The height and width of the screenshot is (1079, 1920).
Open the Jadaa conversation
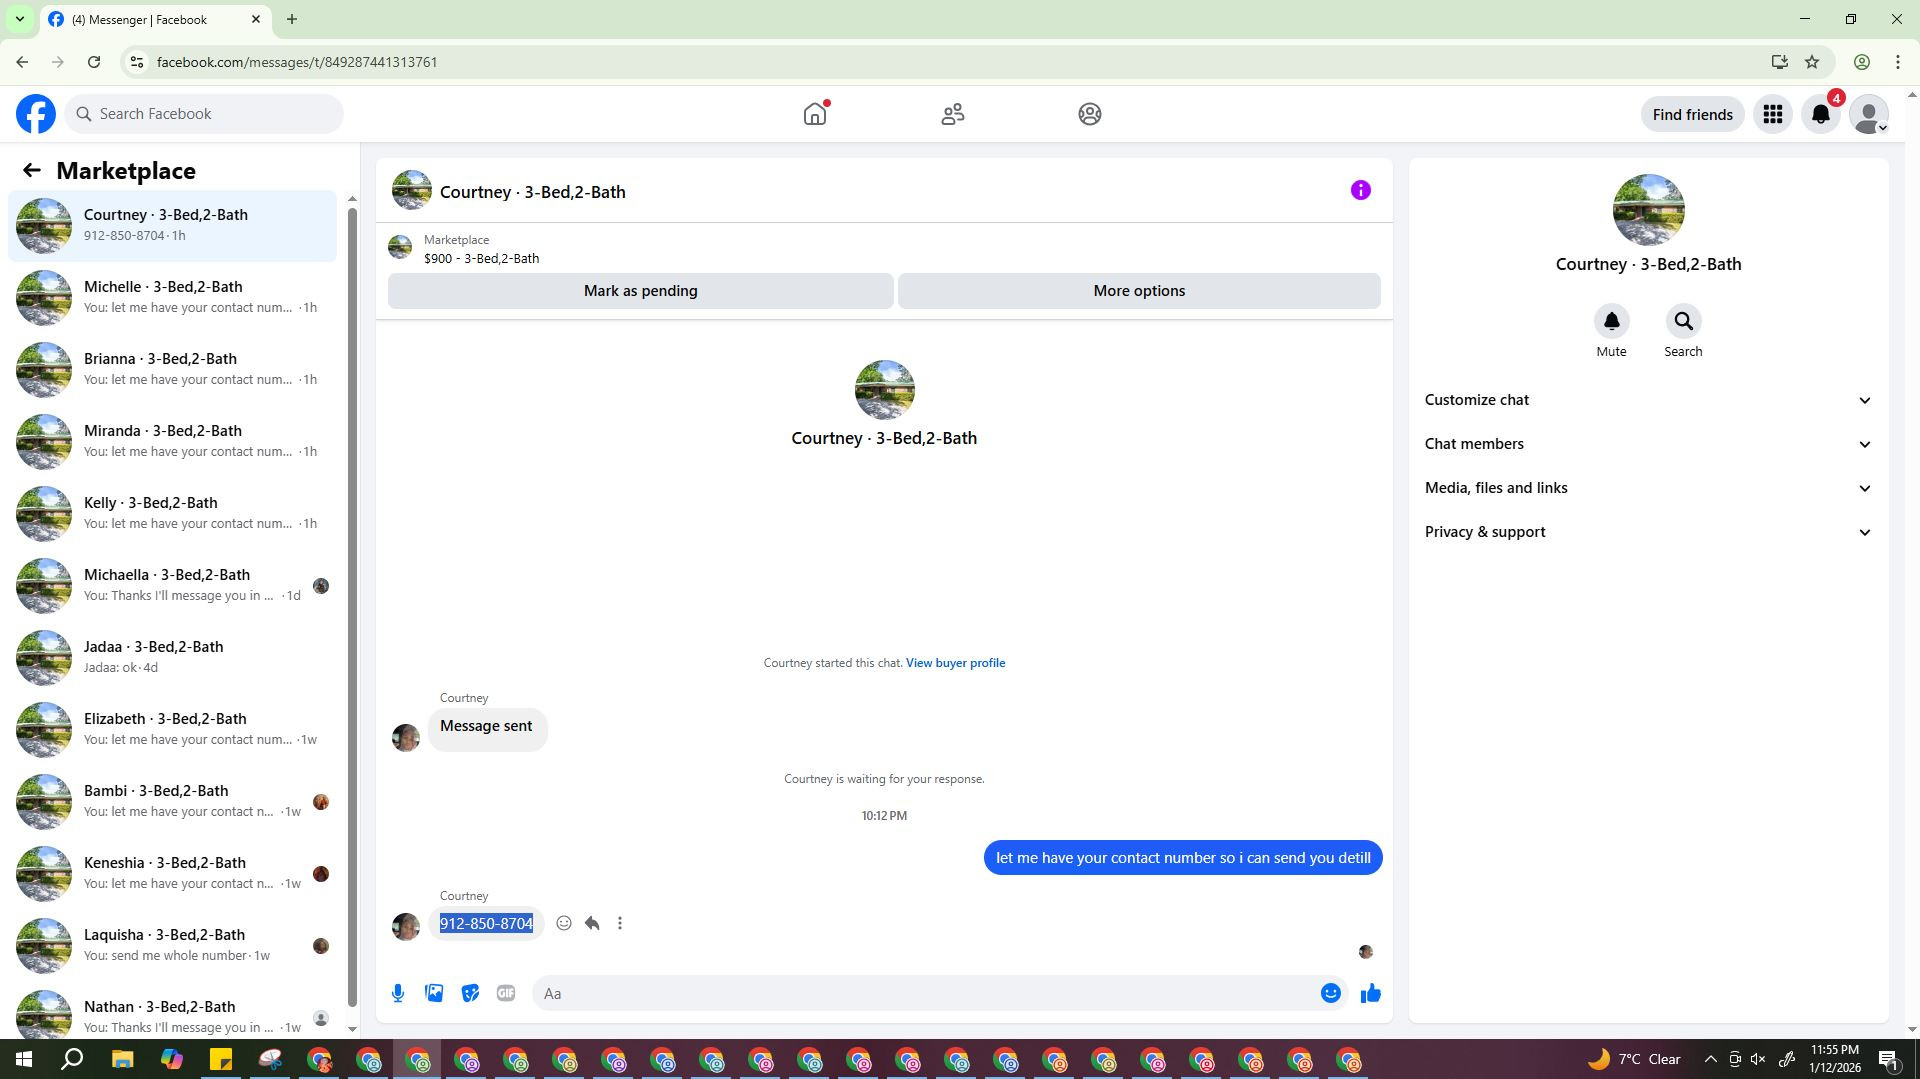[x=172, y=657]
